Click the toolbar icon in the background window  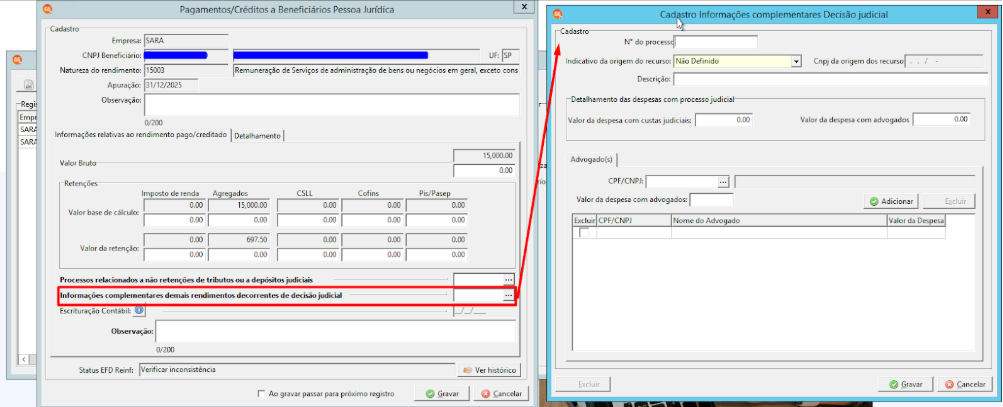click(x=29, y=84)
